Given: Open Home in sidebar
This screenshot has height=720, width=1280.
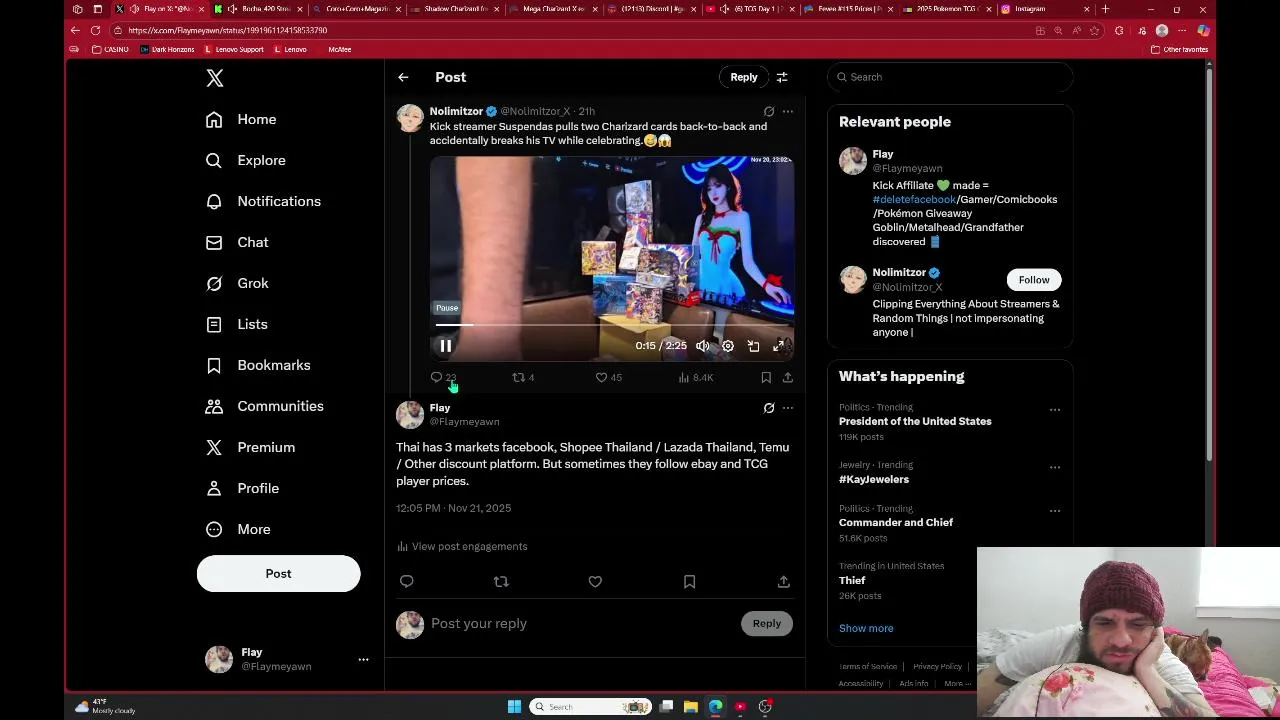Looking at the screenshot, I should click(x=241, y=119).
